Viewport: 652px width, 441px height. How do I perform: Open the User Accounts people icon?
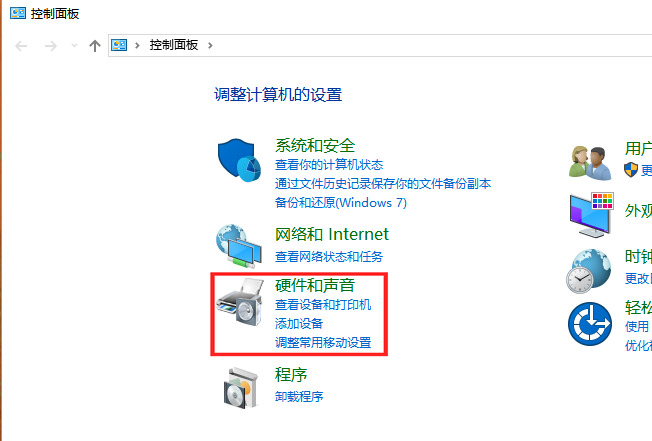point(590,163)
